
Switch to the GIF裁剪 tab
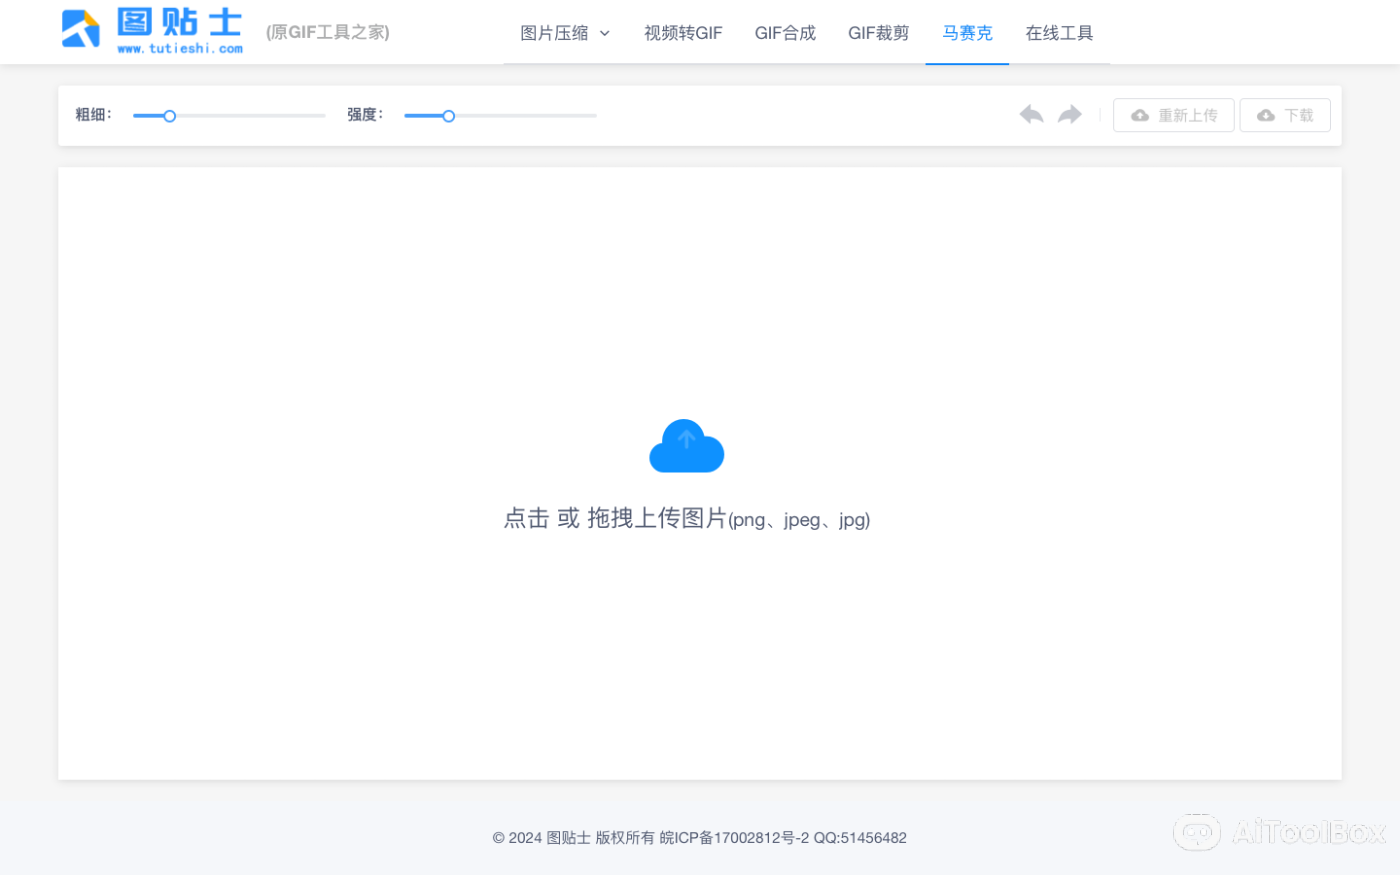point(877,32)
